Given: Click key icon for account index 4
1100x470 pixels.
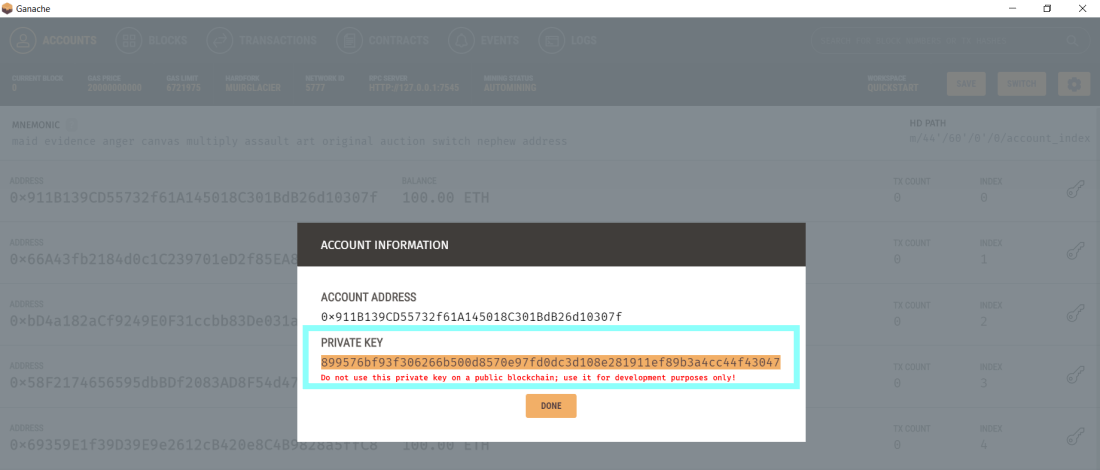Looking at the screenshot, I should click(x=1073, y=435).
